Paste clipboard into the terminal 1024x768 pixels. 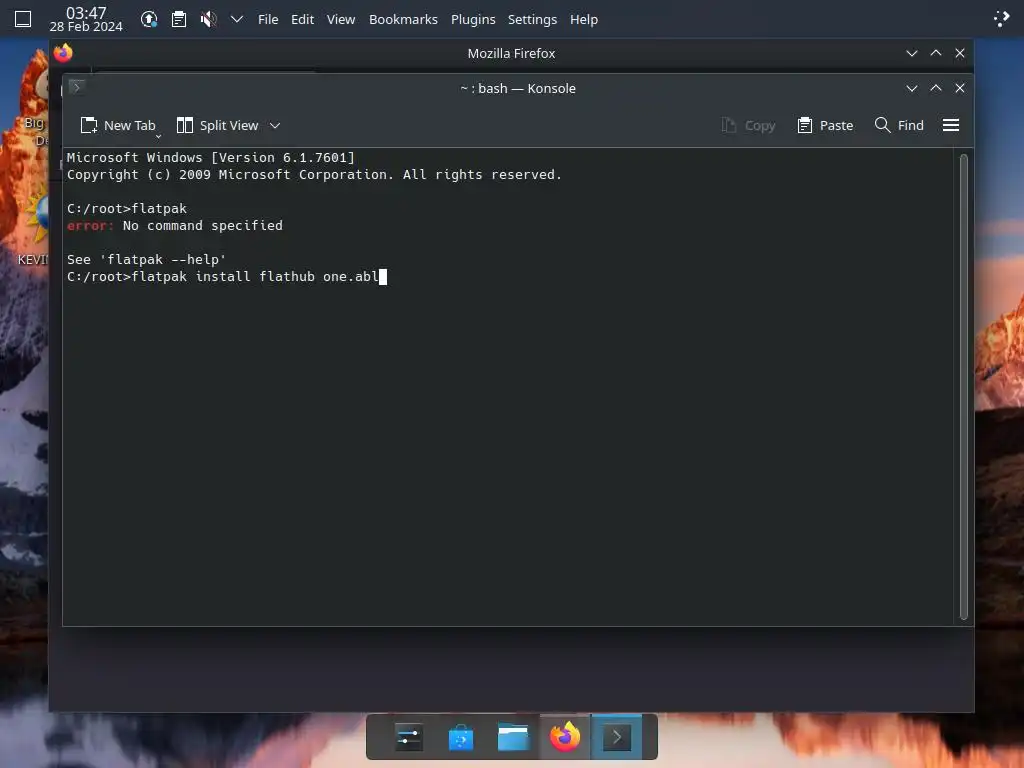tap(825, 125)
